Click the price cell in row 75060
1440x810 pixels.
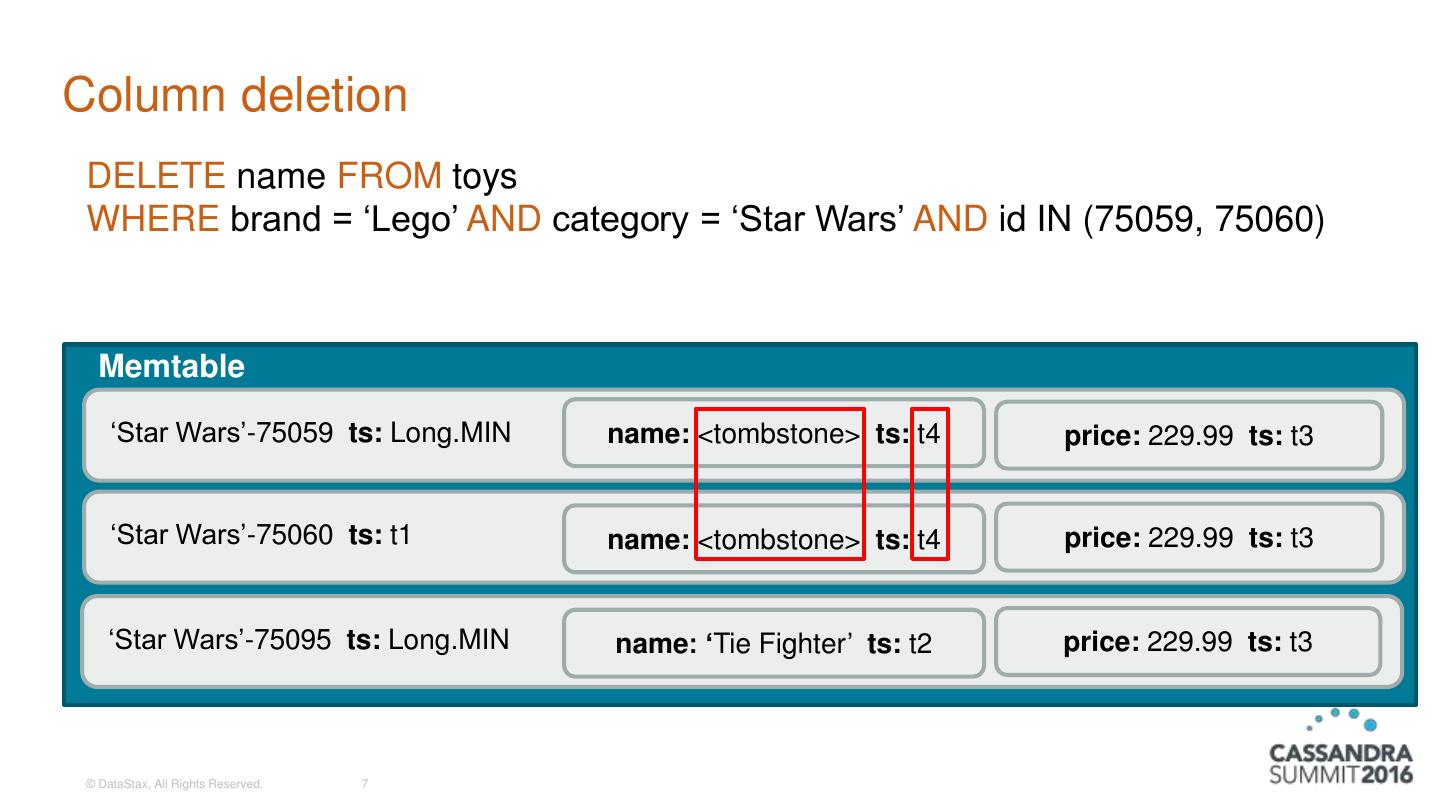(x=1188, y=538)
